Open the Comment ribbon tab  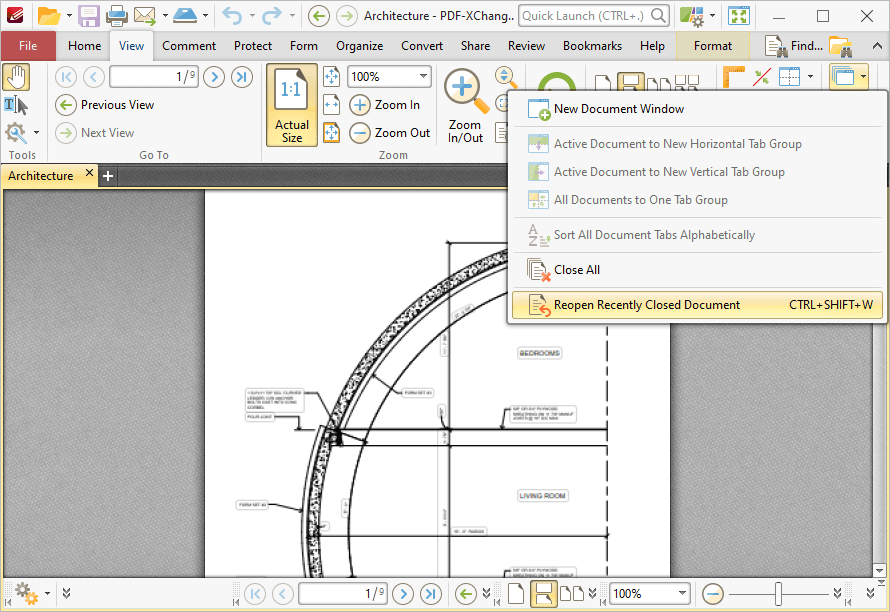[189, 46]
